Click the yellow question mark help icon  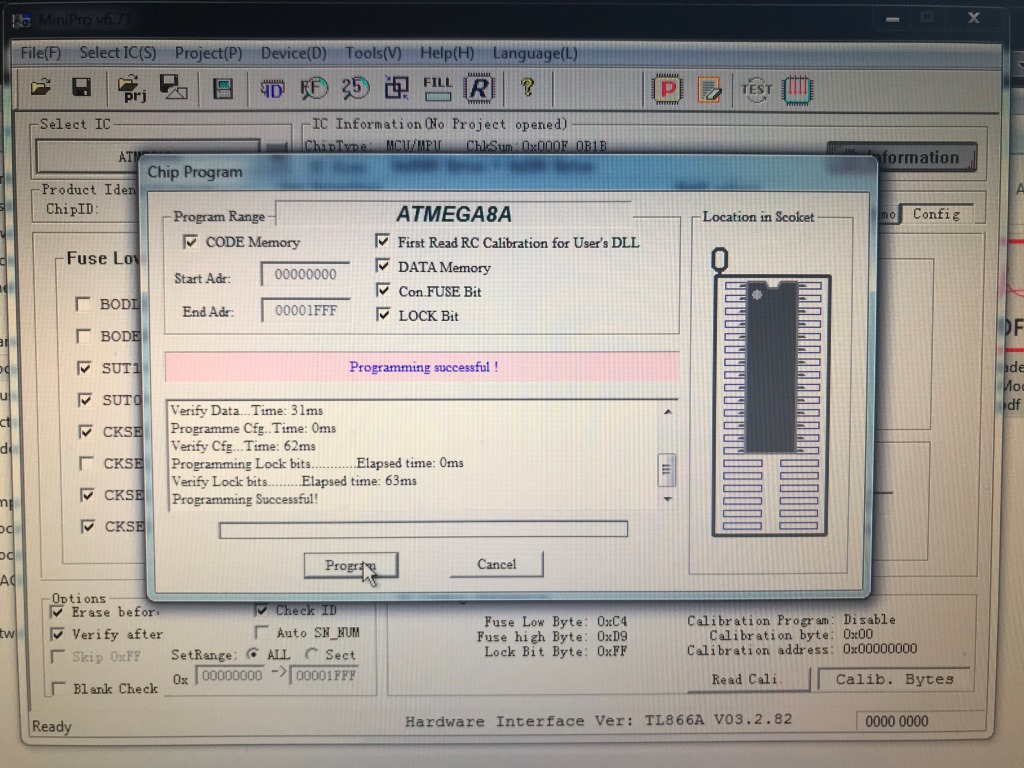pyautogui.click(x=527, y=88)
